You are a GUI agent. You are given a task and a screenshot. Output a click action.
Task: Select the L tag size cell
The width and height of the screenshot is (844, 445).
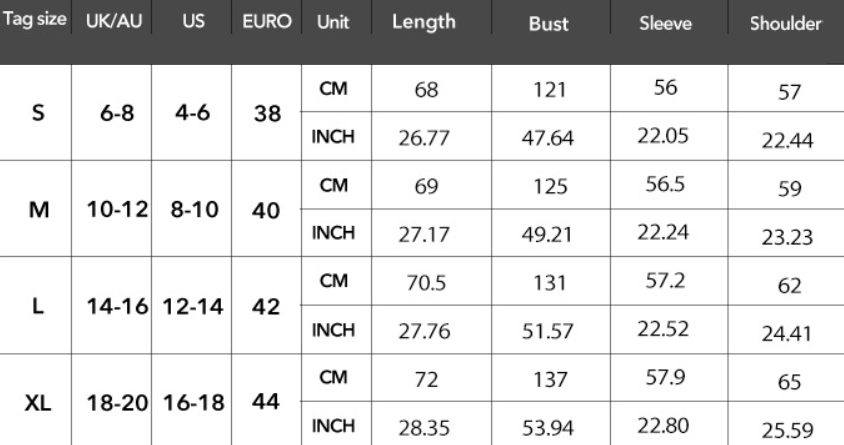click(38, 306)
